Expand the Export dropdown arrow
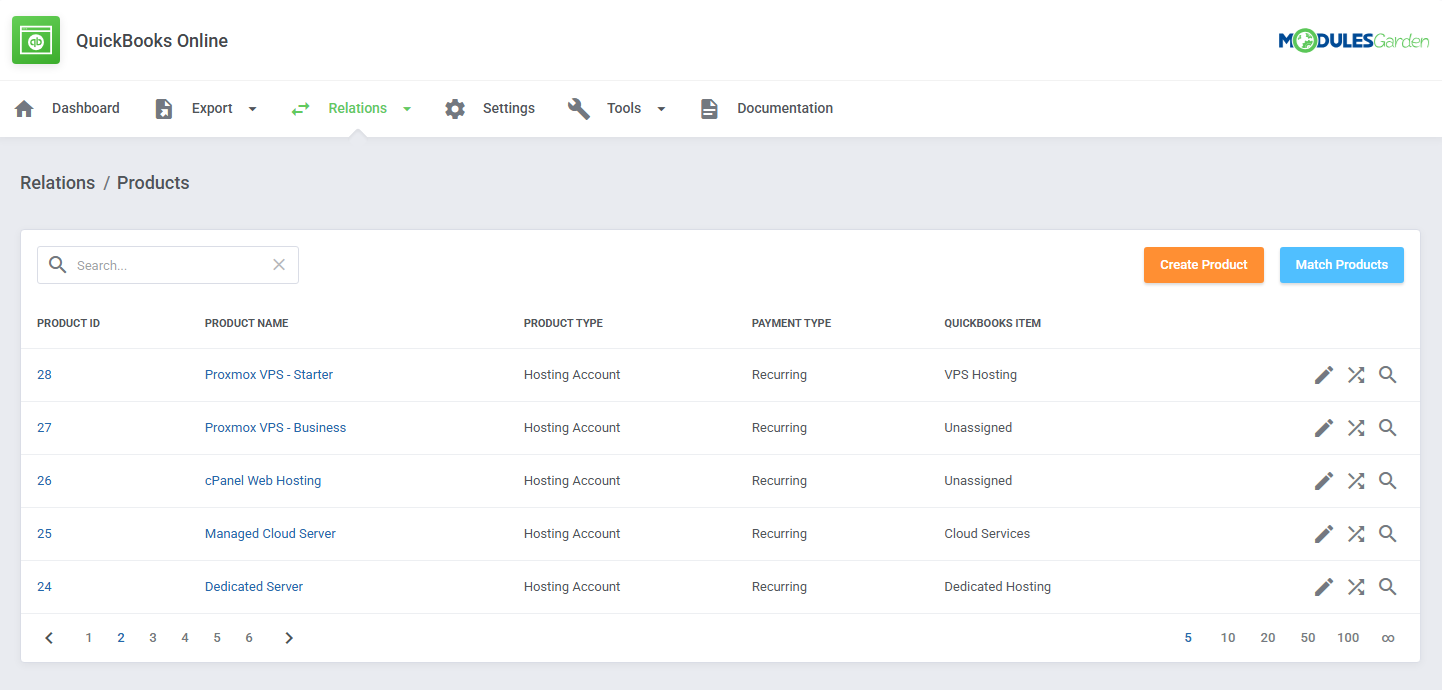The height and width of the screenshot is (690, 1442). 252,109
